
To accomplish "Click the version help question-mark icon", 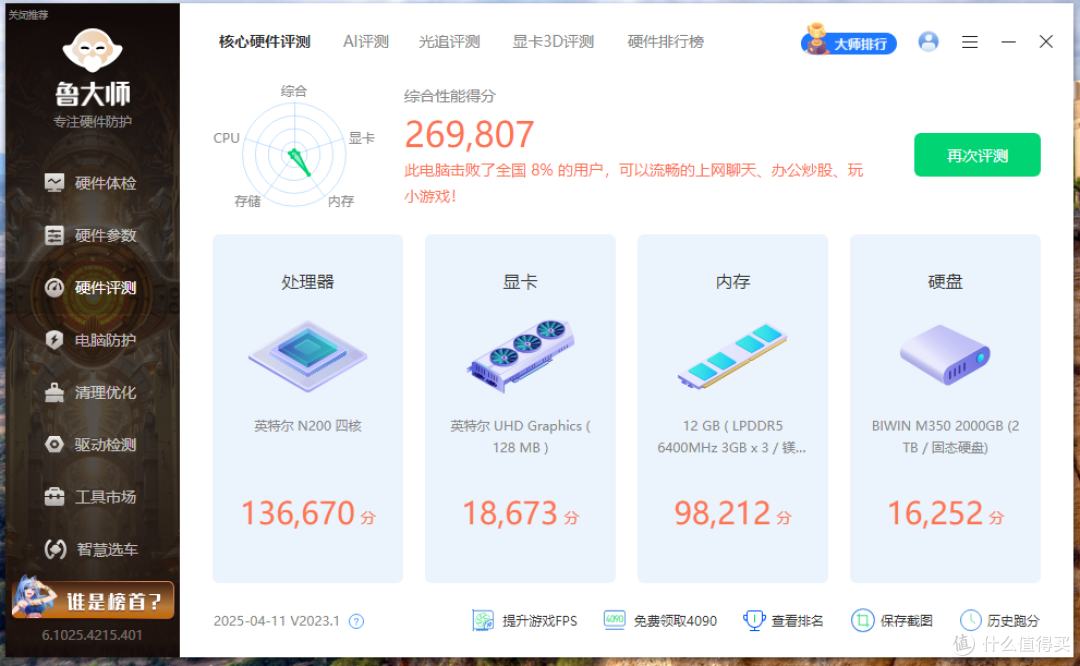I will coord(356,621).
